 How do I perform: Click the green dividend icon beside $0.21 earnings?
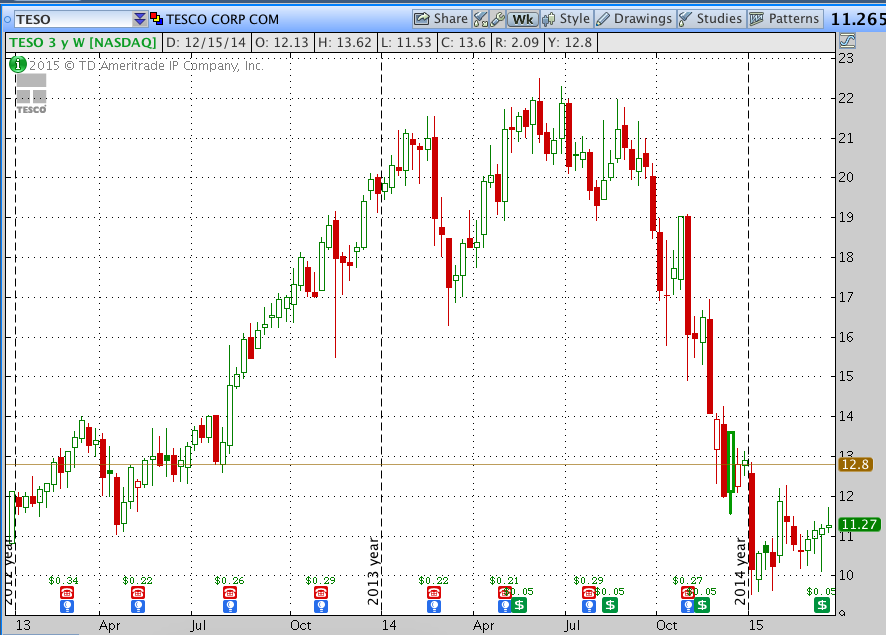[519, 606]
